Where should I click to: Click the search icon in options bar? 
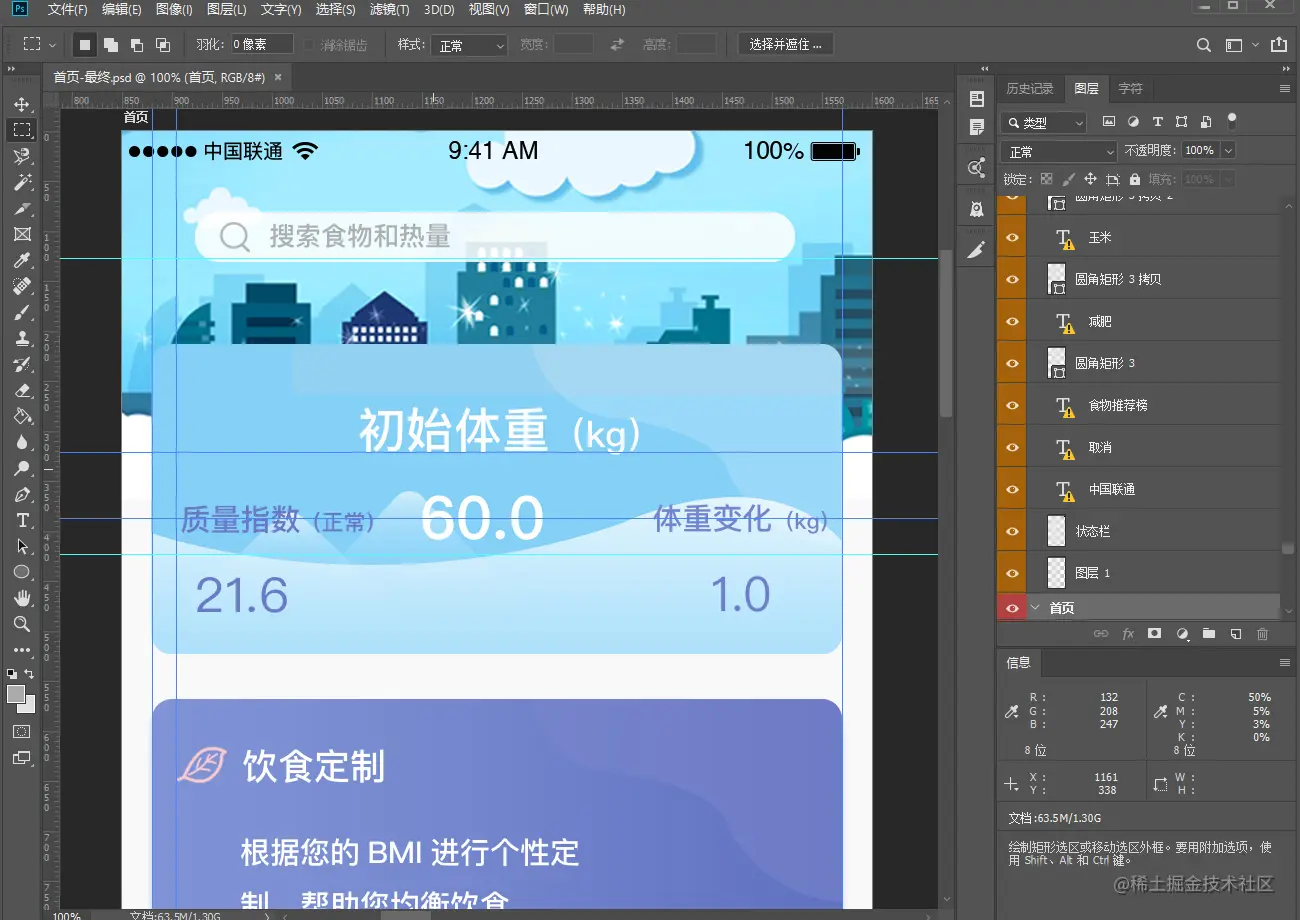[x=1205, y=45]
